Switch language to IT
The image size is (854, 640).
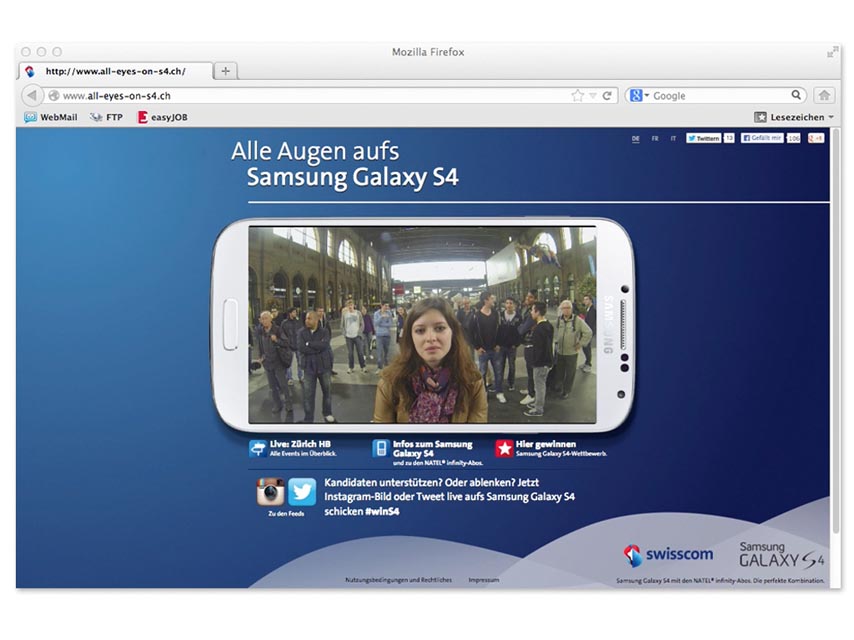coord(673,139)
